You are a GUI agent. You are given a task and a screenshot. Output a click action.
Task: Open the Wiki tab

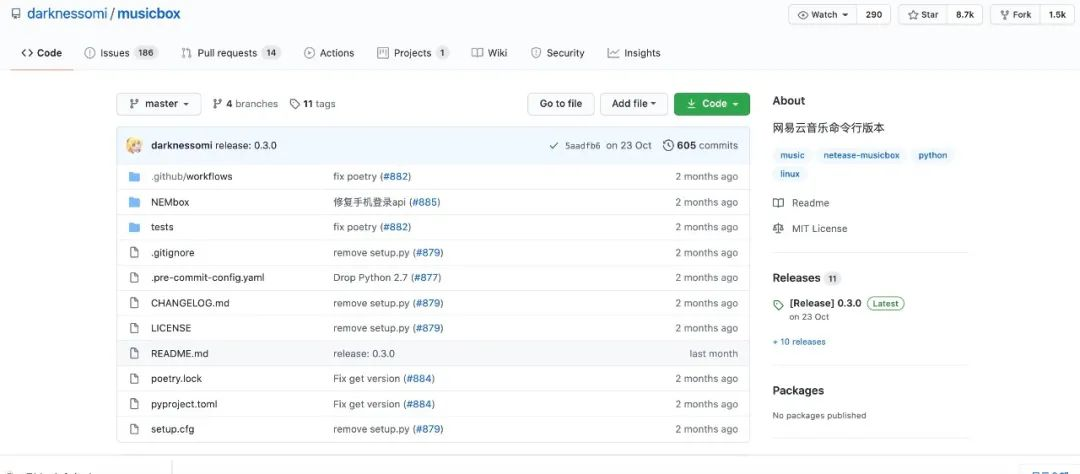point(489,53)
